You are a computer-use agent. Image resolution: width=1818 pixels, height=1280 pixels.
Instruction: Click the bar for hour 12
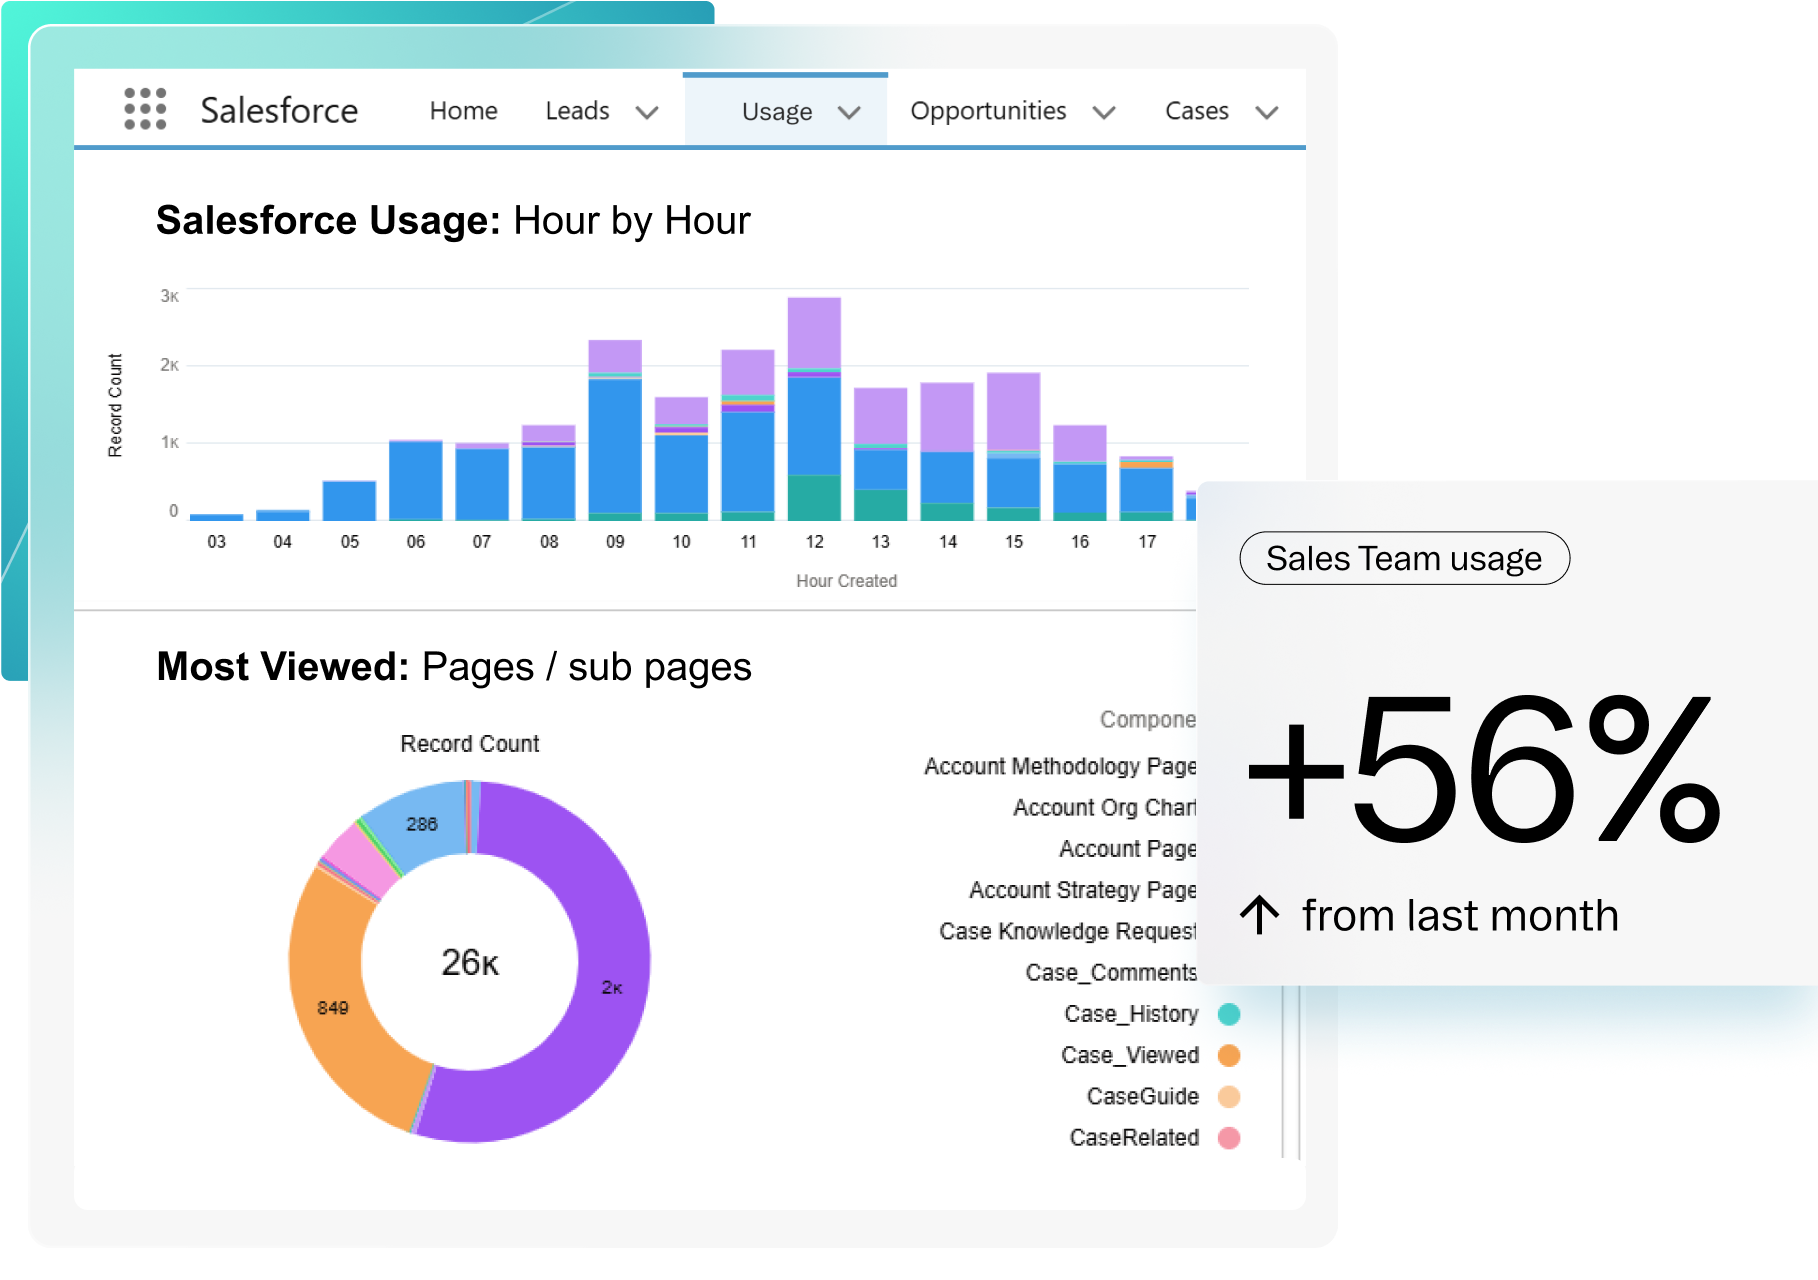(x=814, y=409)
